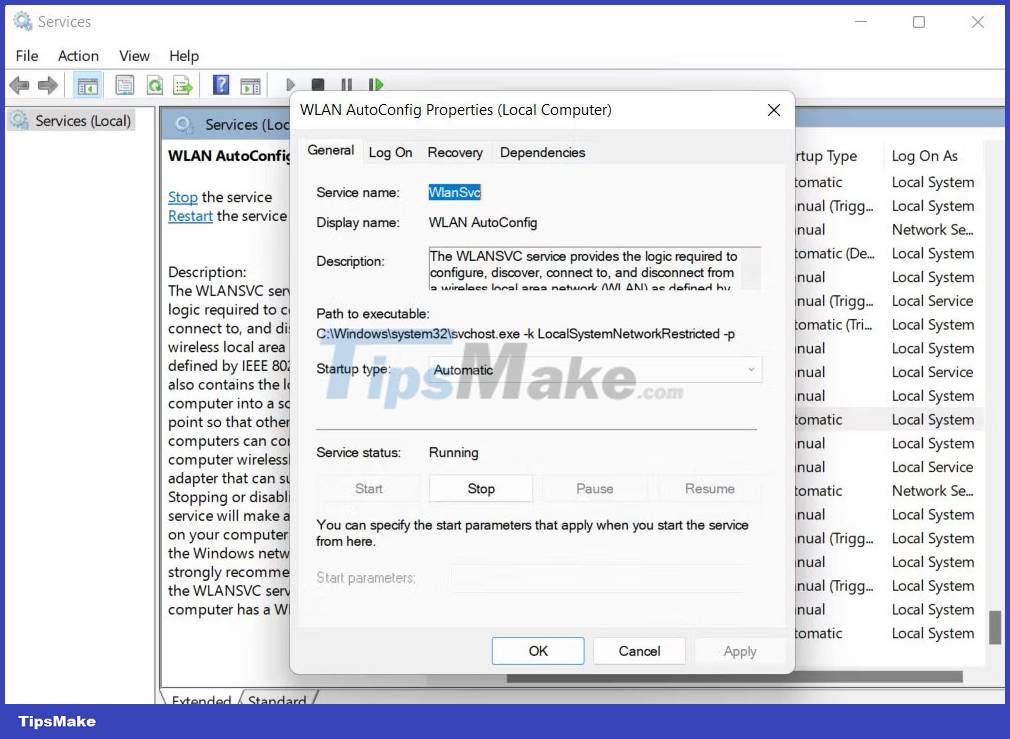Viewport: 1010px width, 739px height.
Task: Switch to the Extended view tab
Action: (201, 699)
